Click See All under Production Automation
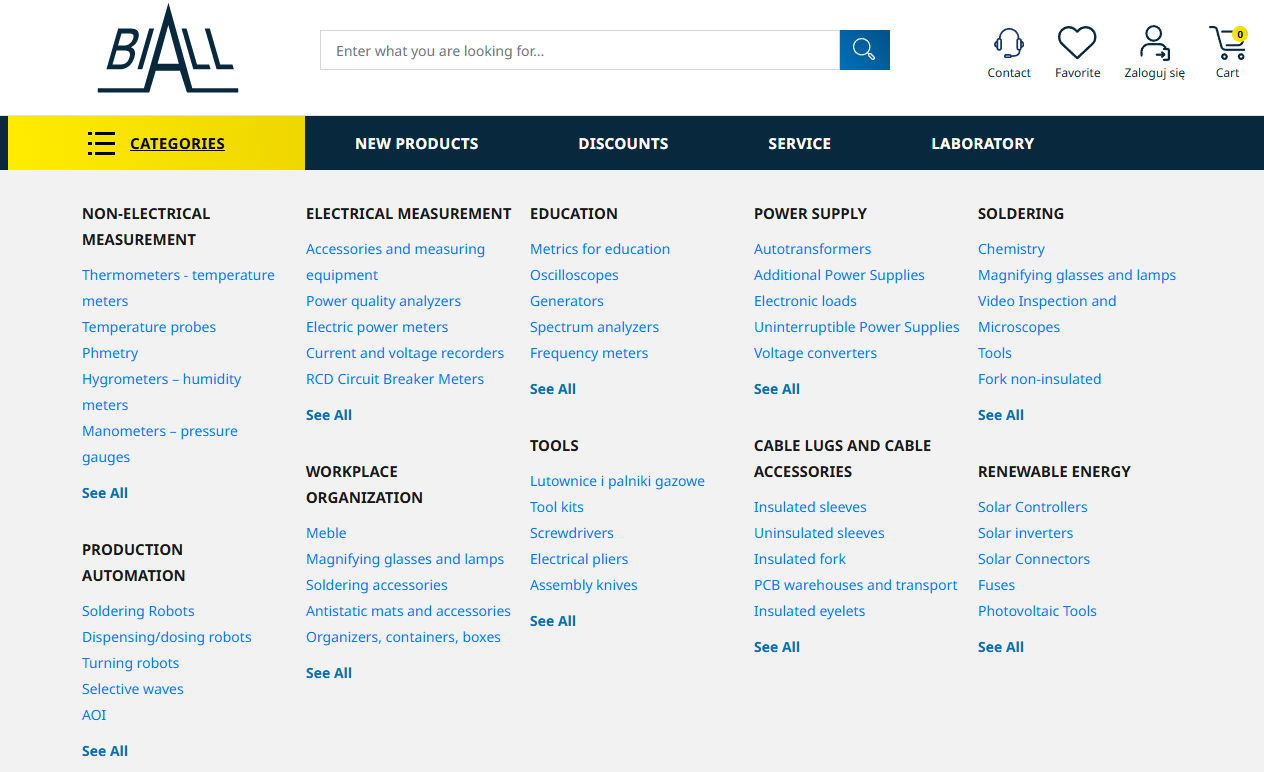The image size is (1264, 772). [105, 751]
